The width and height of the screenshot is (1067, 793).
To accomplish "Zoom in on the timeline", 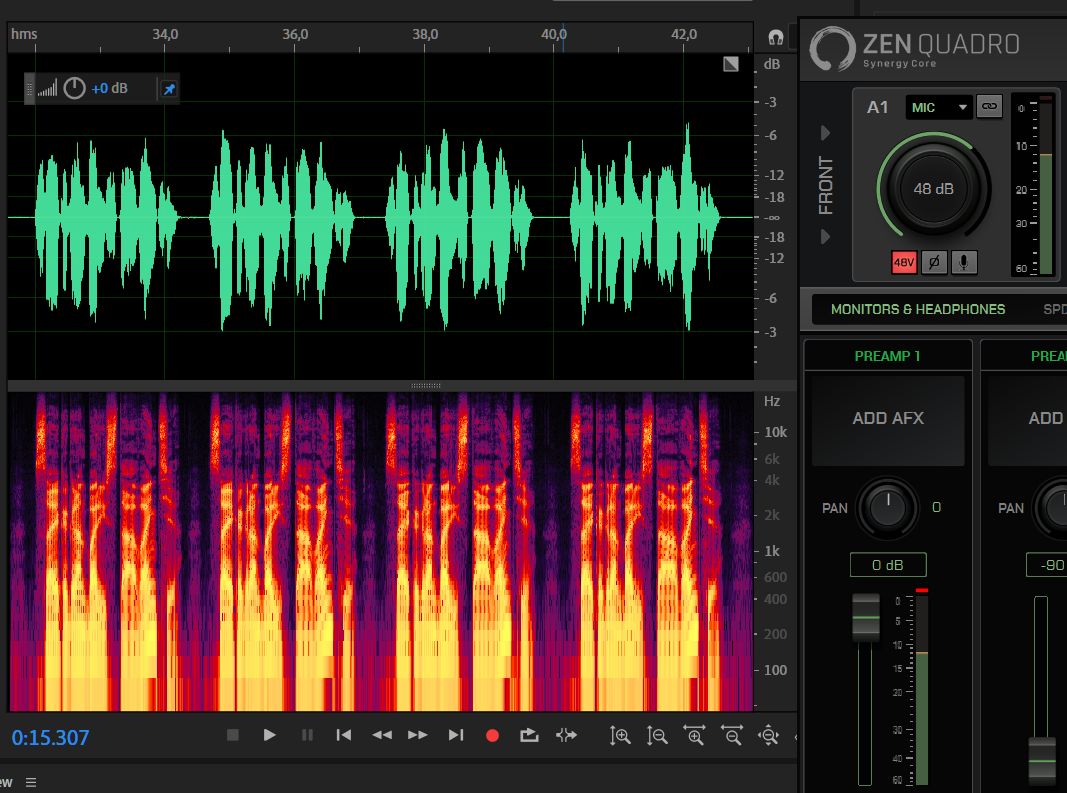I will (x=694, y=736).
